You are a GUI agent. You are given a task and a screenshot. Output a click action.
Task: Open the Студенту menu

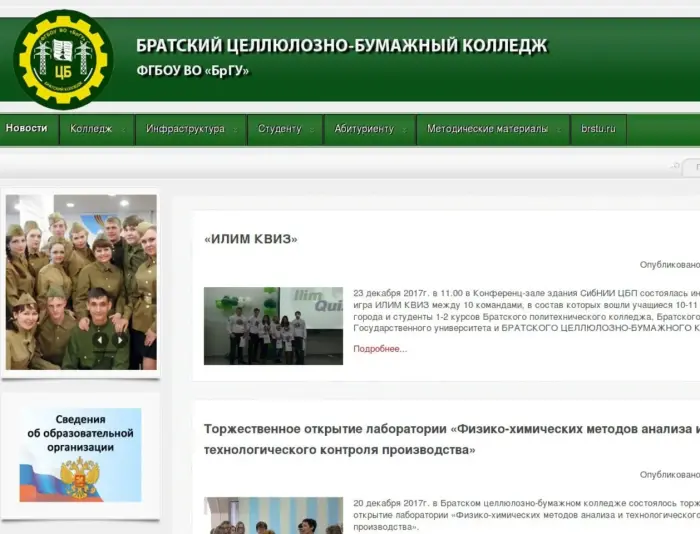pyautogui.click(x=285, y=129)
